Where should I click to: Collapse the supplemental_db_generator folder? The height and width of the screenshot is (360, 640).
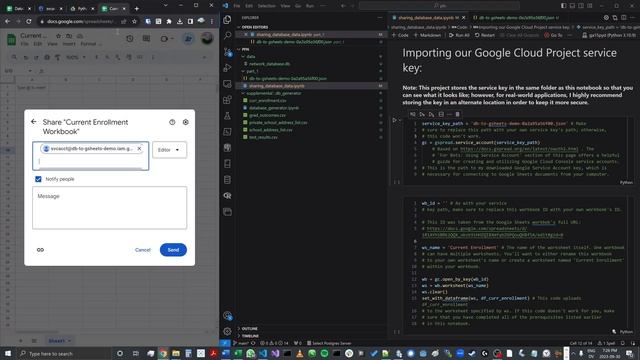pos(271,93)
